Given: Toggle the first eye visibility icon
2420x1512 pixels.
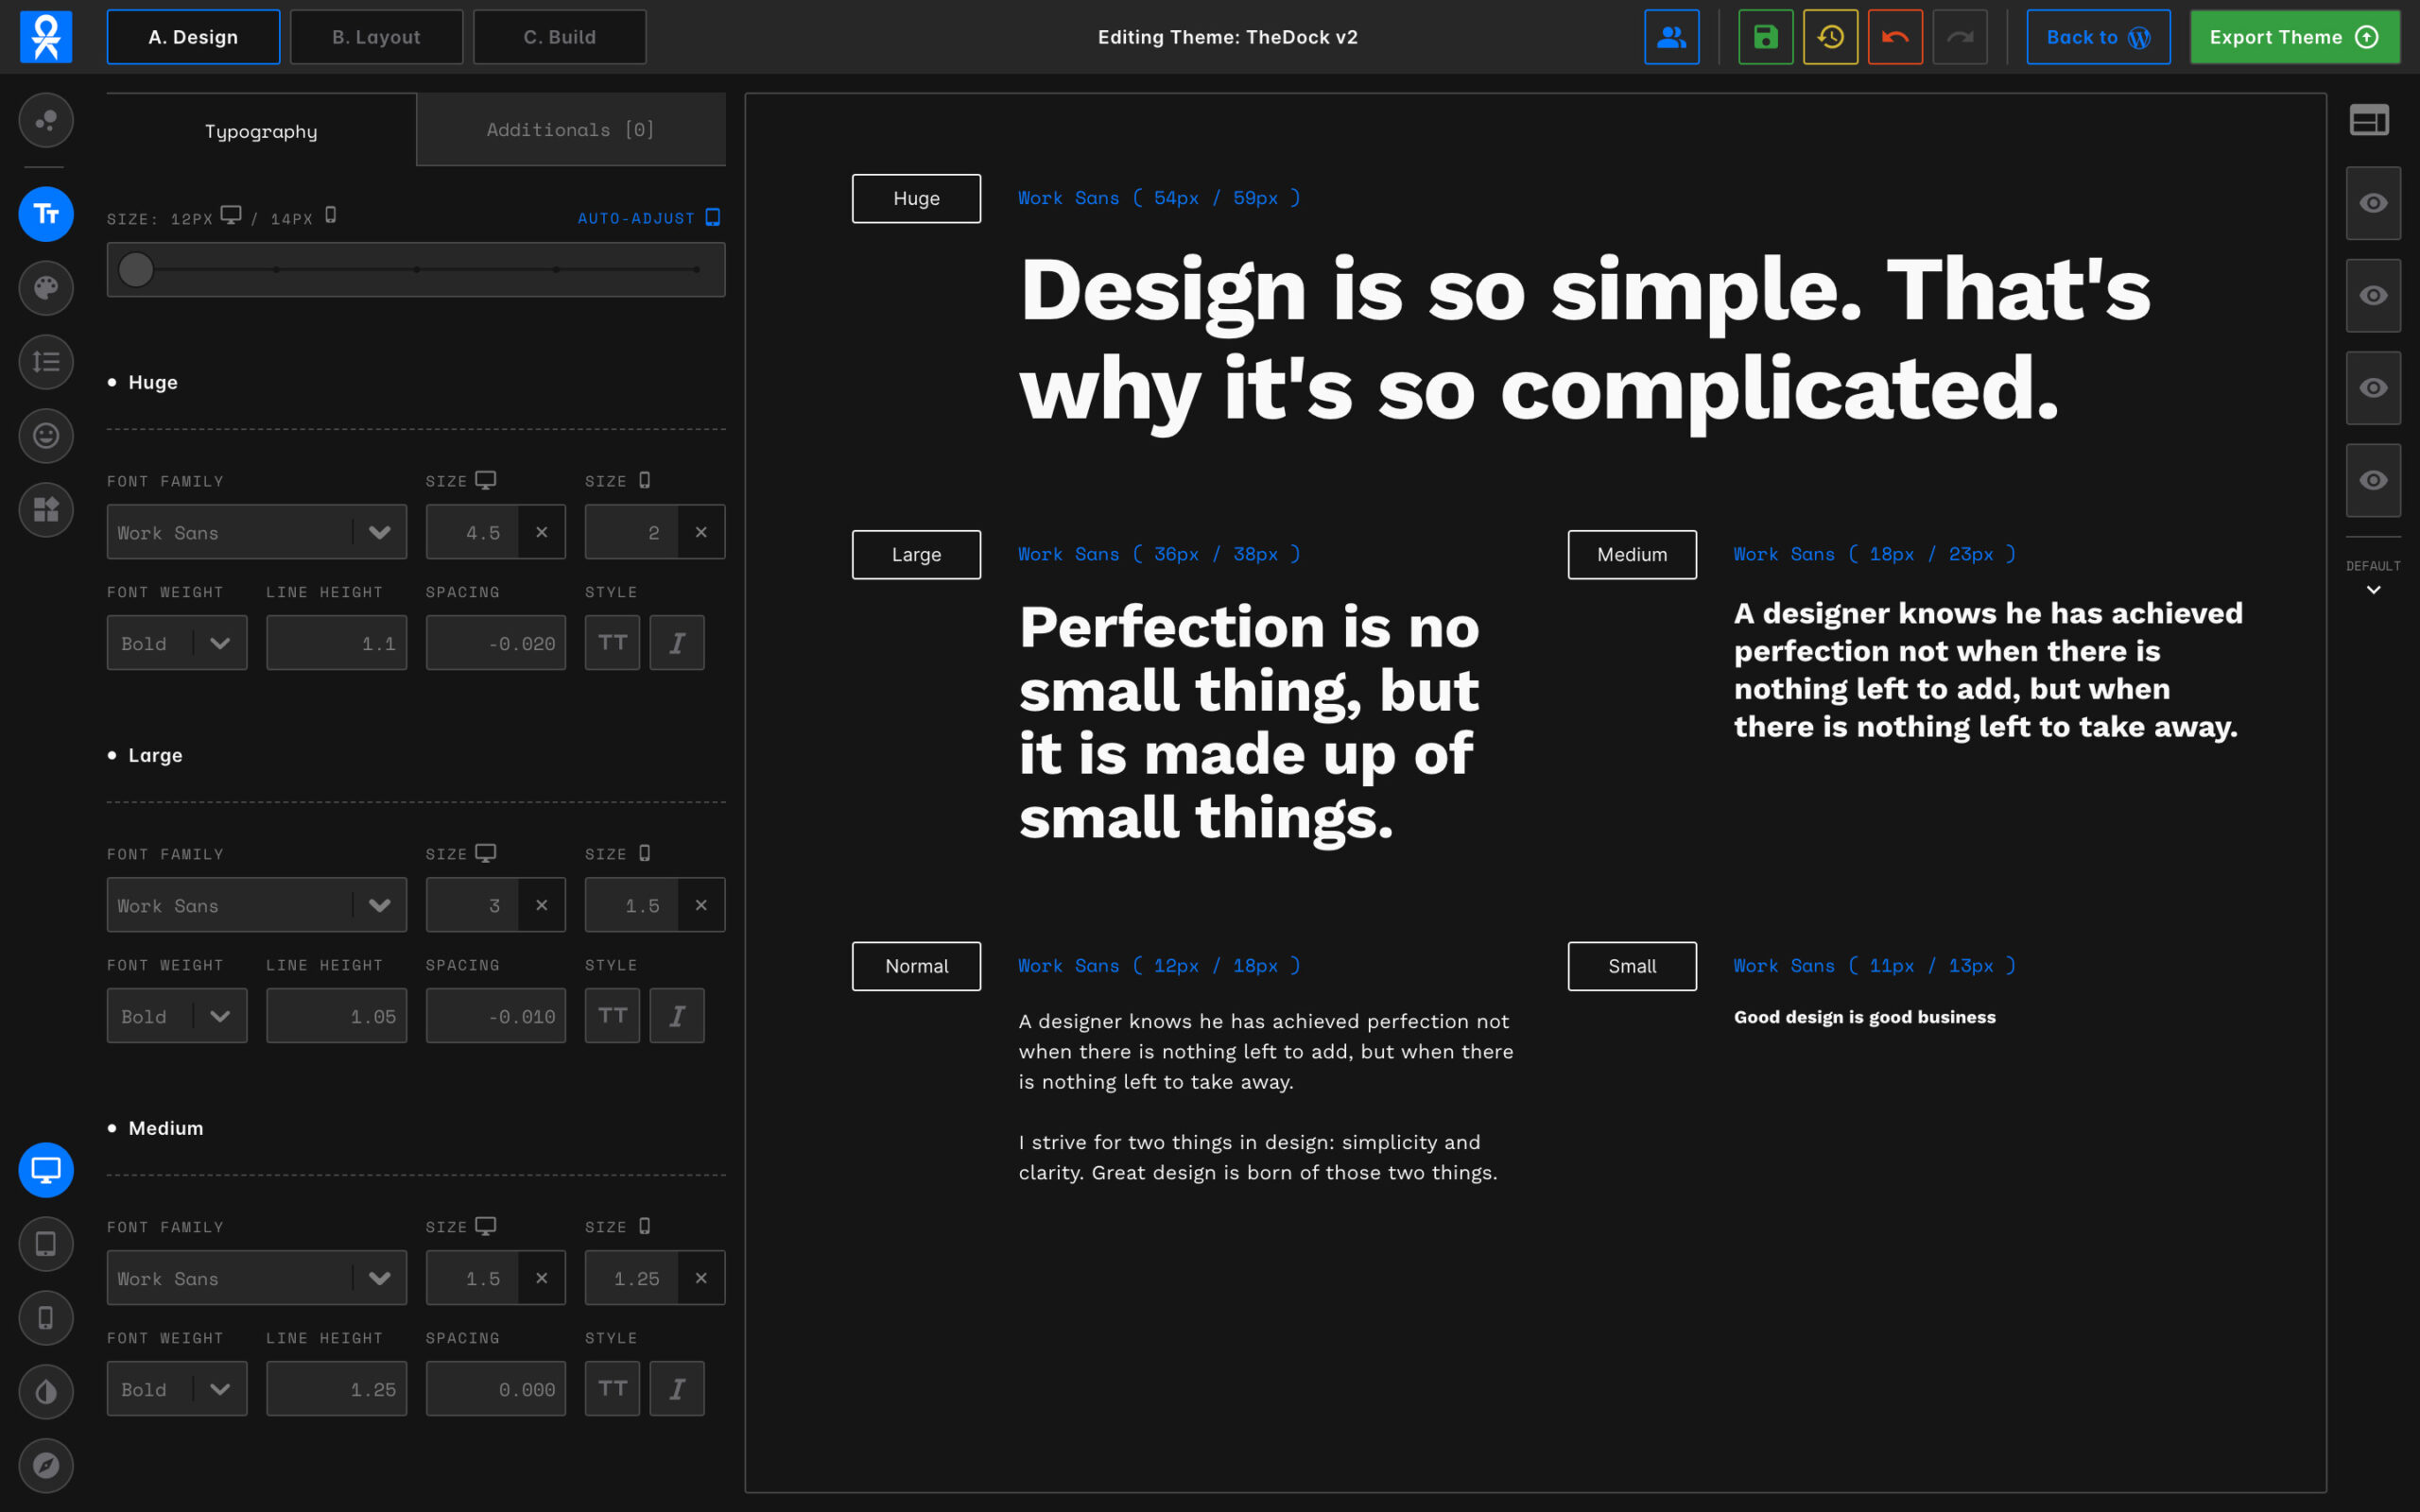Looking at the screenshot, I should pos(2373,203).
